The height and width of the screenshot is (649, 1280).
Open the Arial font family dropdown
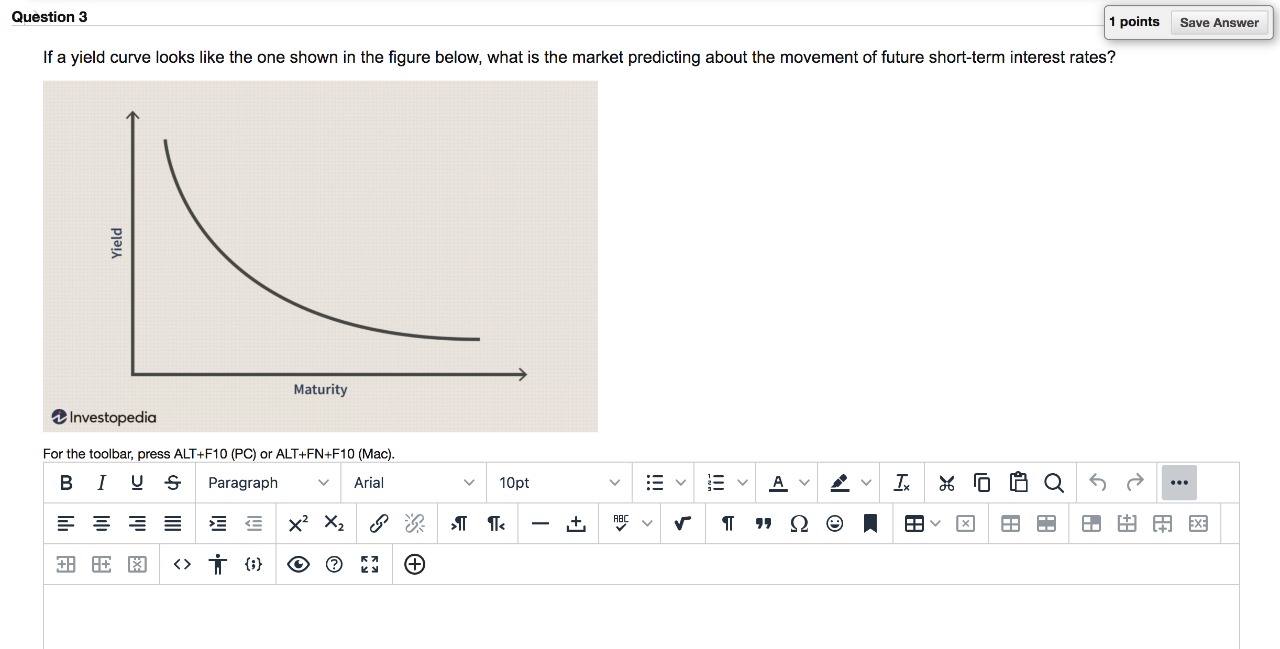click(x=413, y=482)
